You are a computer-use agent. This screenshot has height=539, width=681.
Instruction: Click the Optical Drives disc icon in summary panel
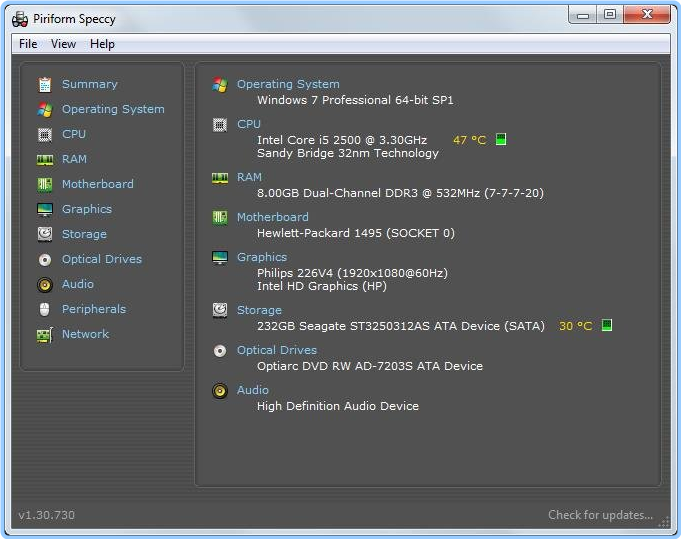[x=220, y=351]
